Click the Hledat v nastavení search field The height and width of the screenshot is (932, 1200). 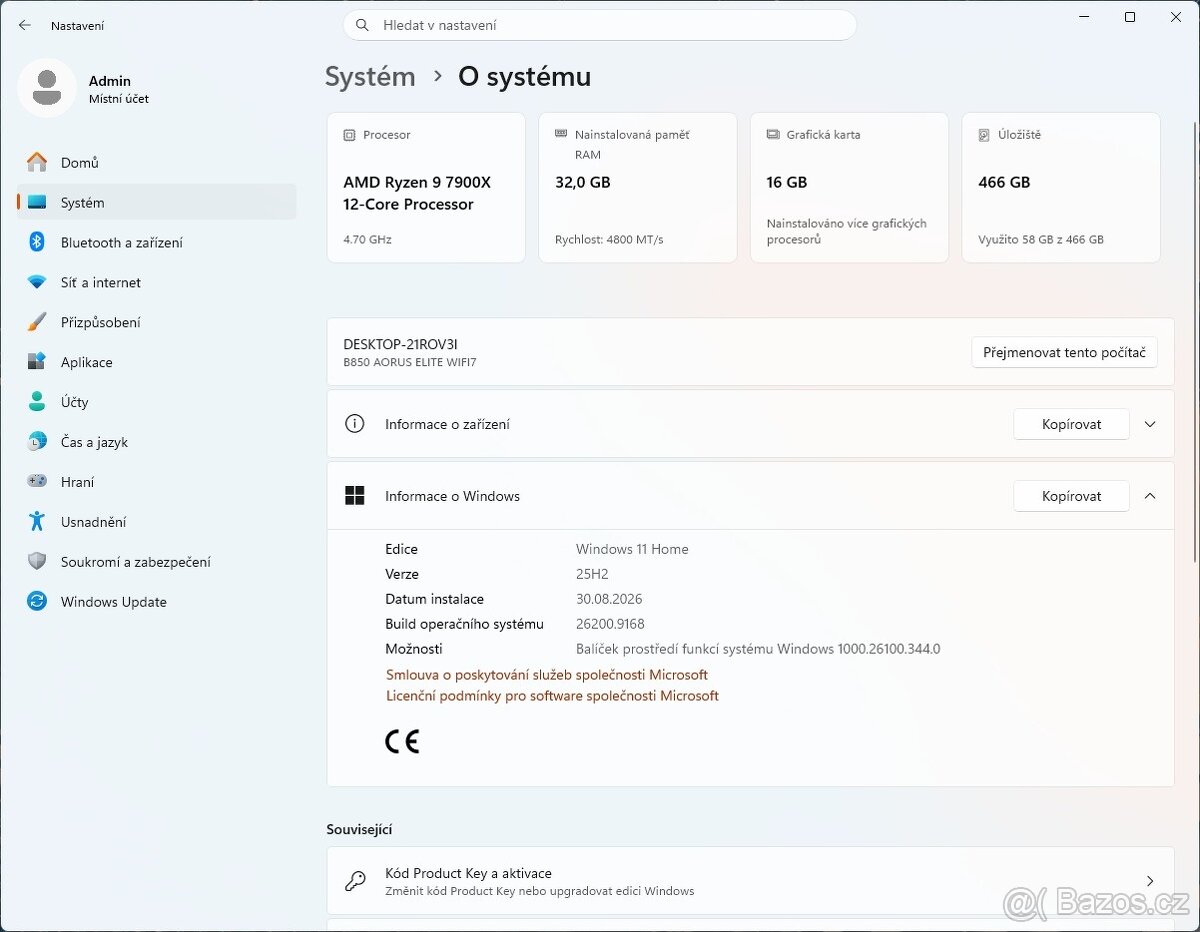[600, 25]
